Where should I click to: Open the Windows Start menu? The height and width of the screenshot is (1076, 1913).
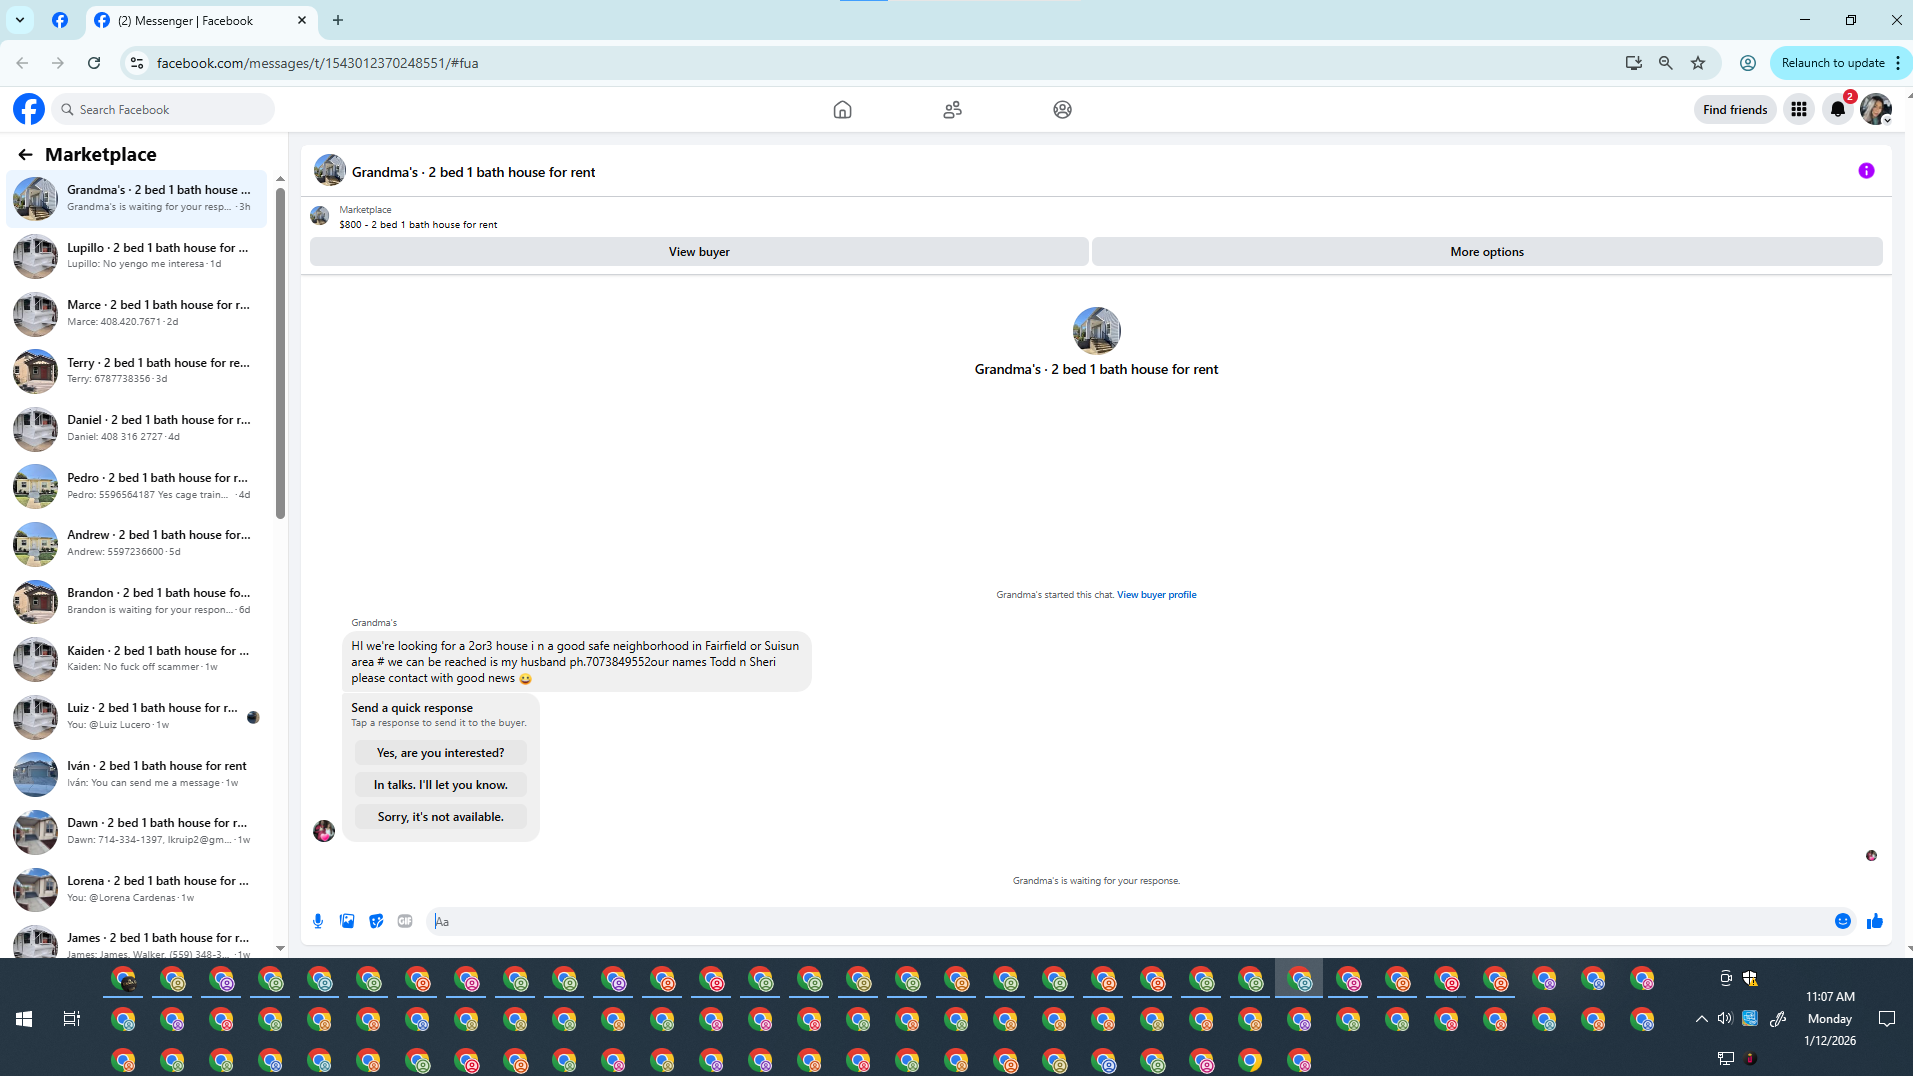24,1019
